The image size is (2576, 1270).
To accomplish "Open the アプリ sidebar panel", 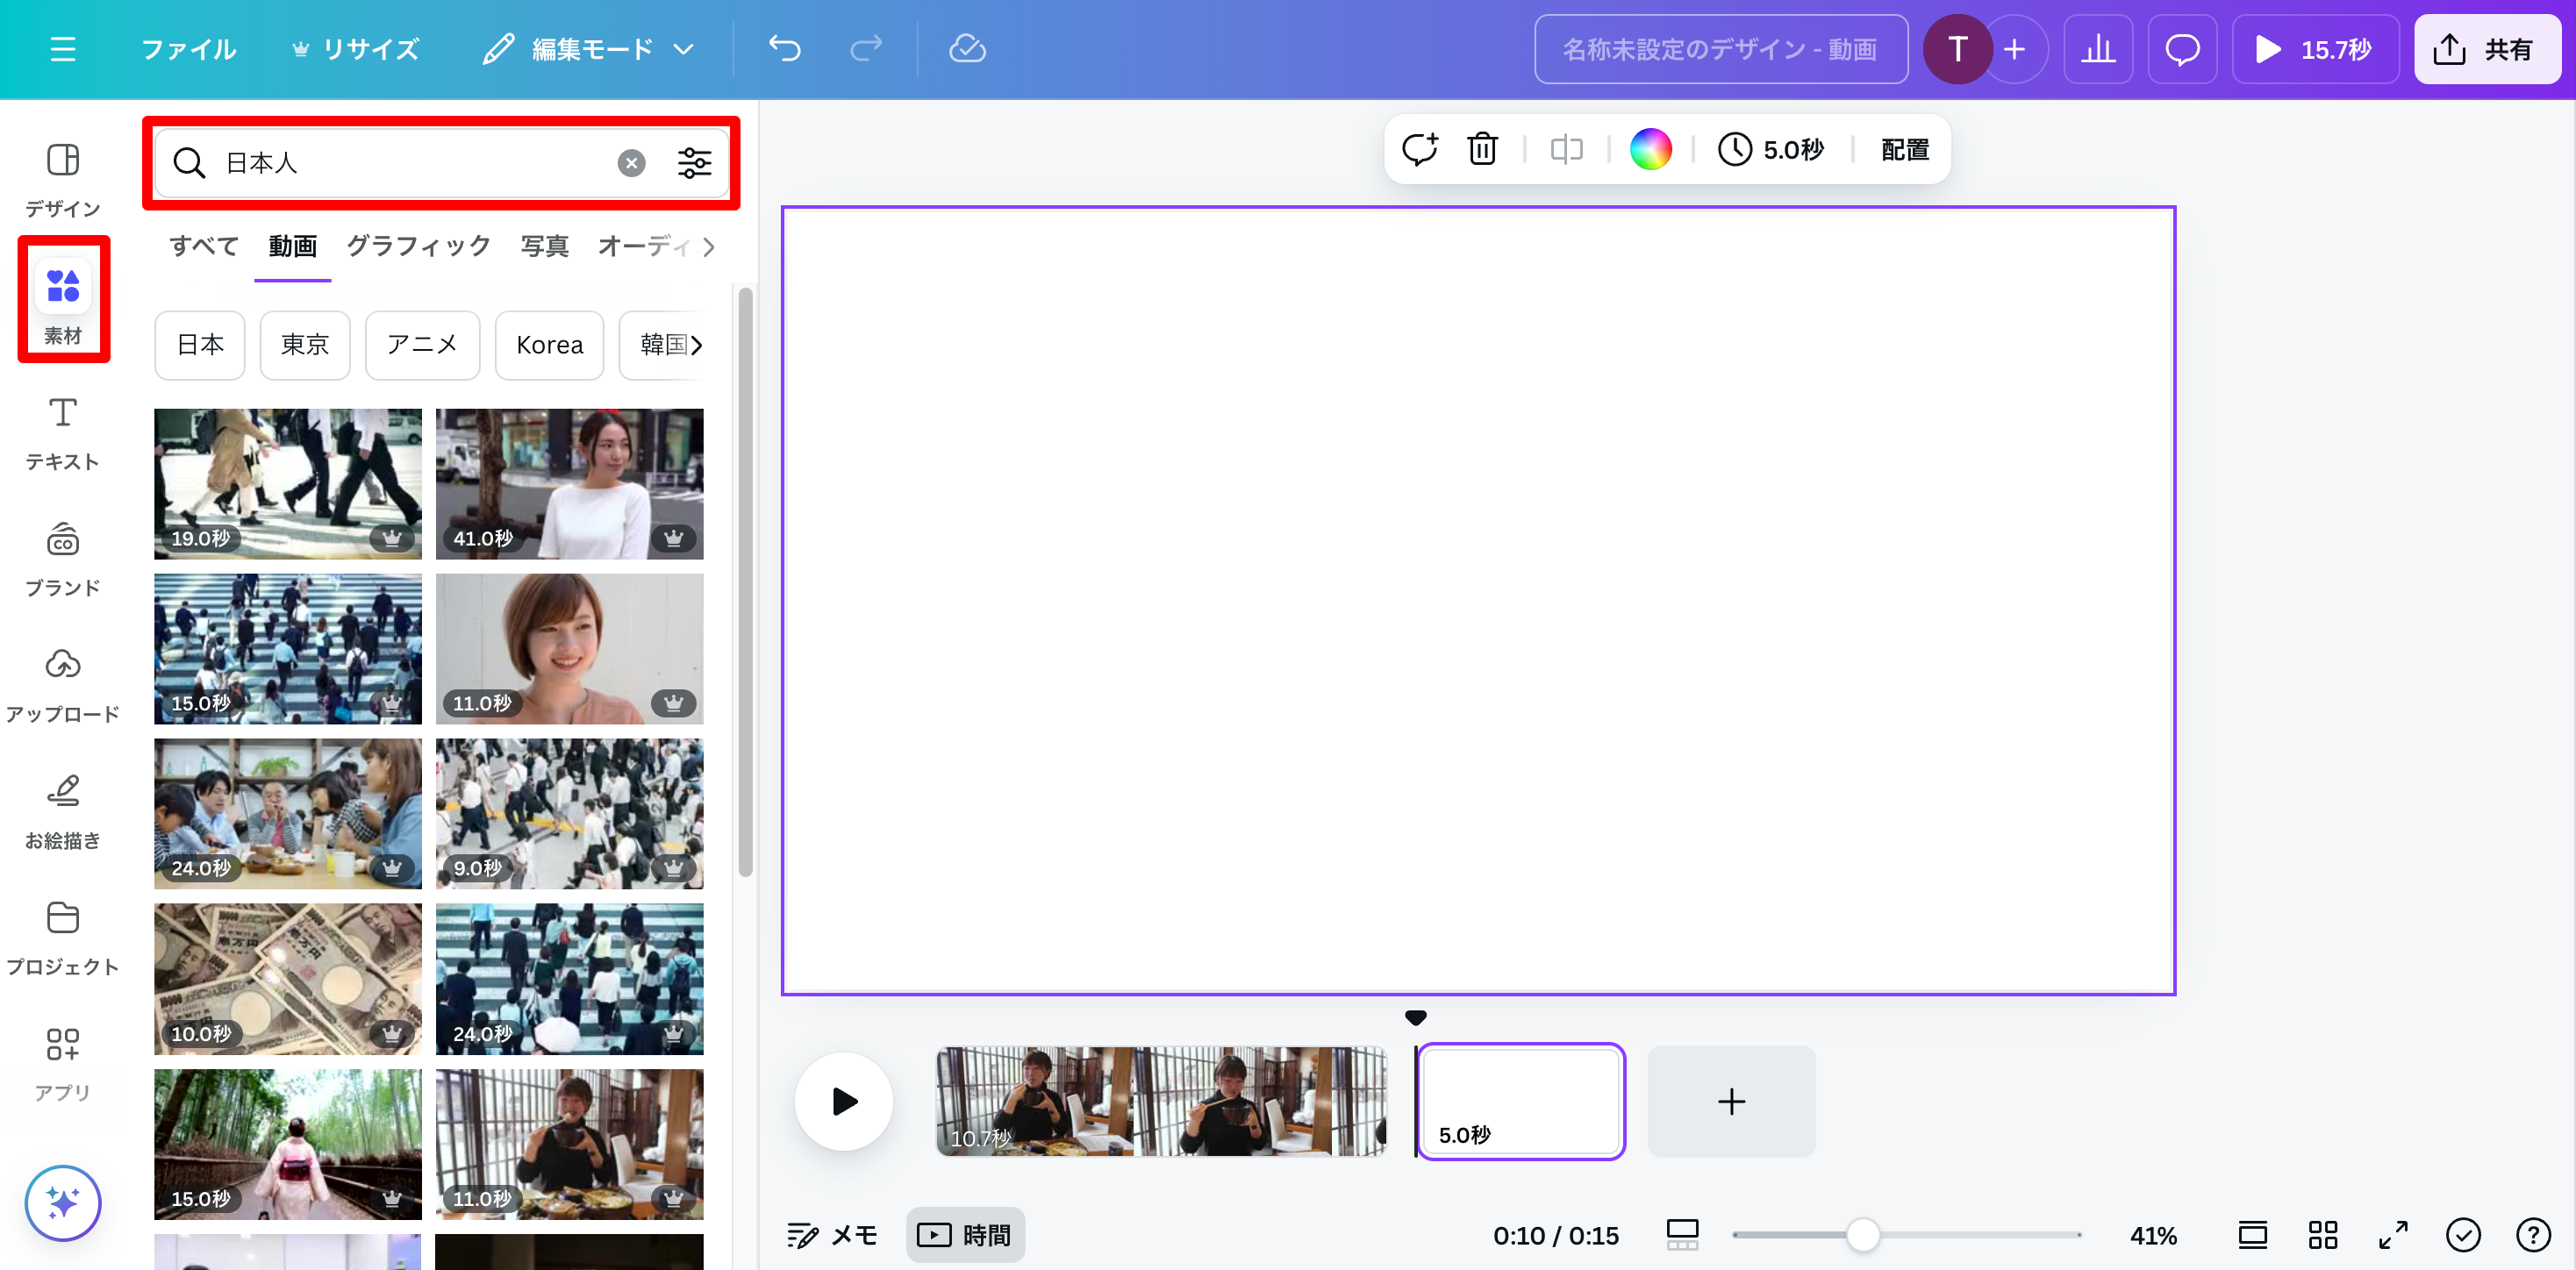I will coord(63,1065).
